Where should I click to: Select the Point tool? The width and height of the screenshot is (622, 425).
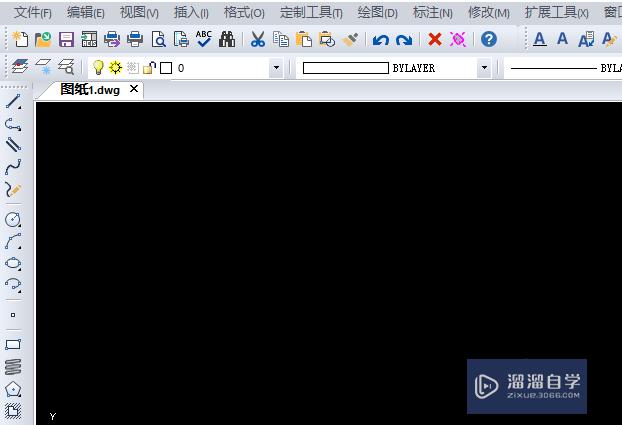click(13, 315)
